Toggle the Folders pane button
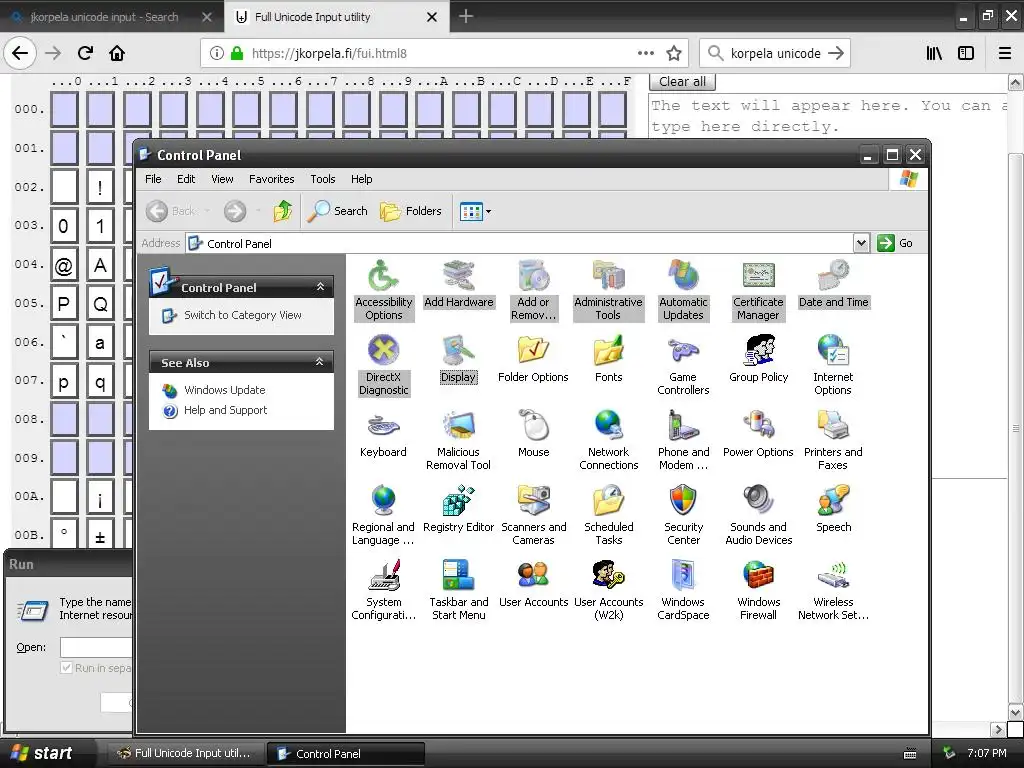1024x768 pixels. coord(411,211)
